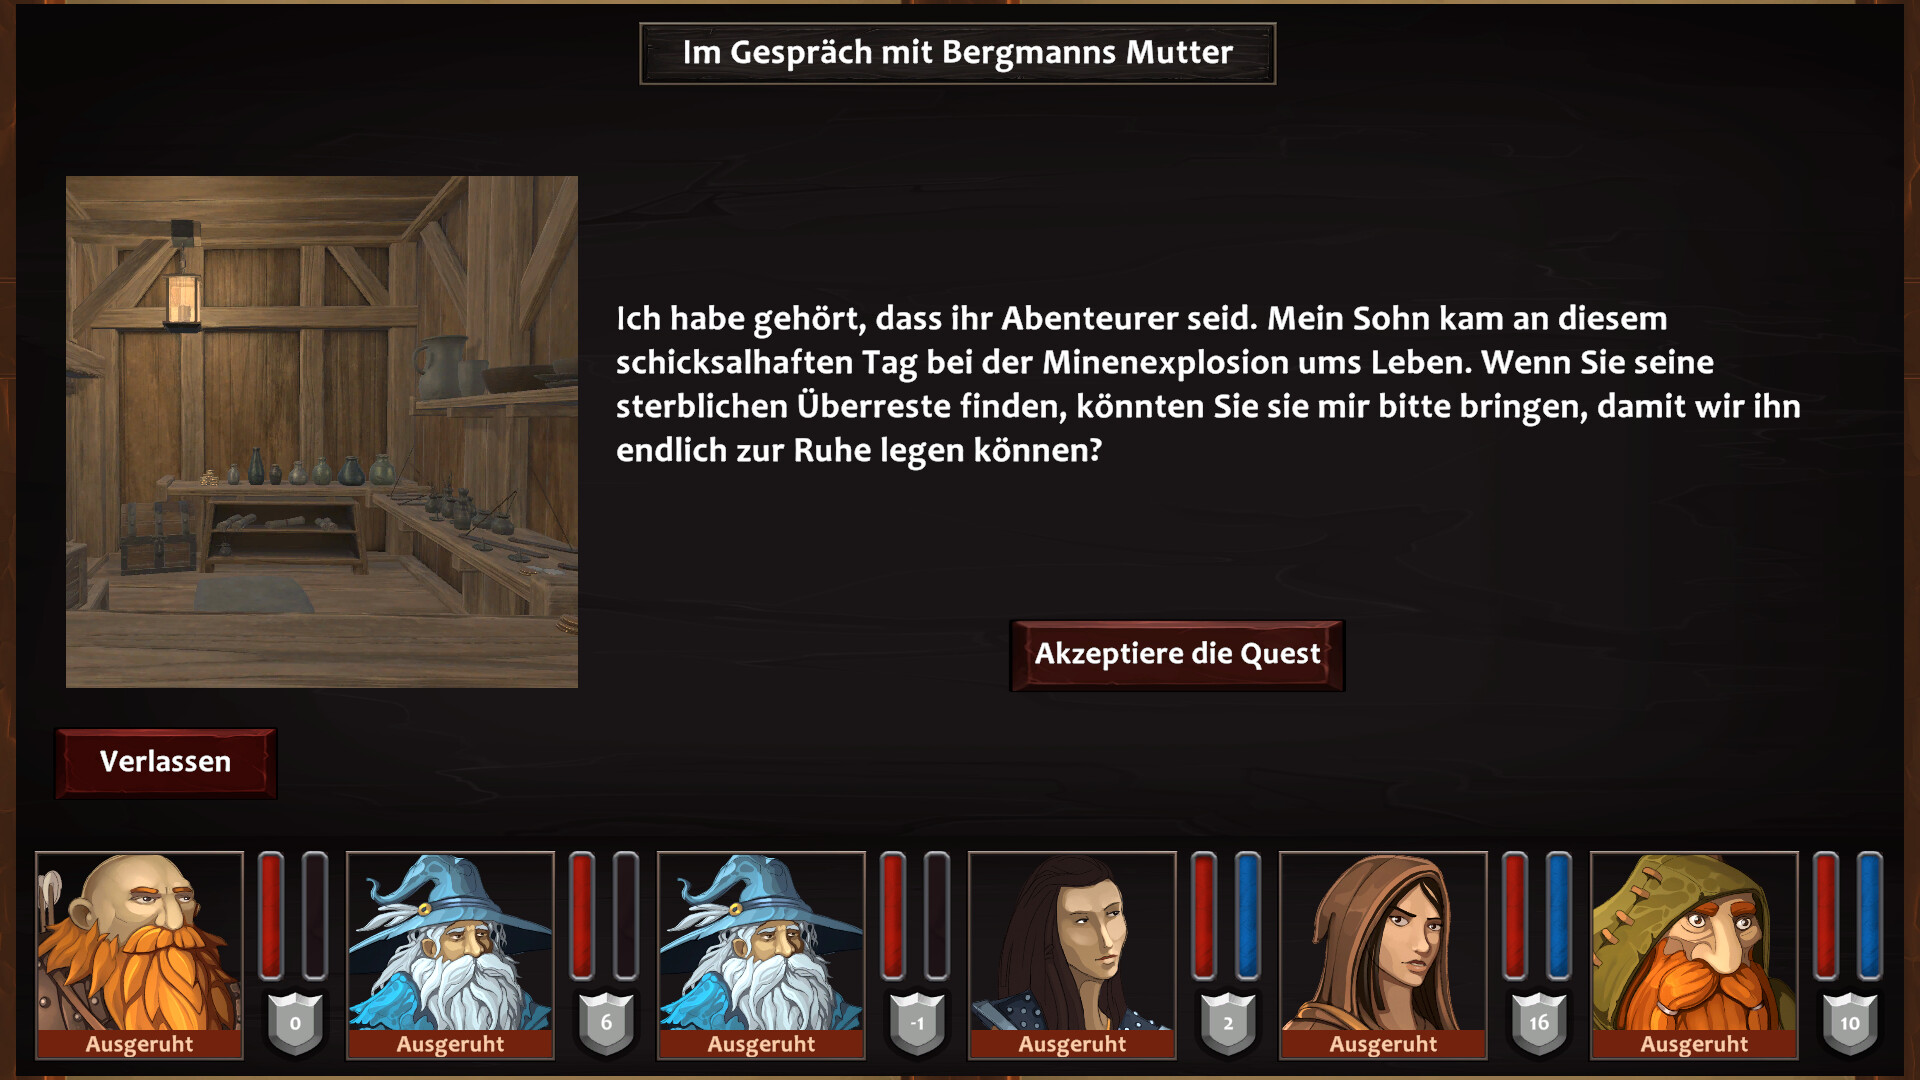
Task: Click the first dwarf's red health bar
Action: coord(271,916)
